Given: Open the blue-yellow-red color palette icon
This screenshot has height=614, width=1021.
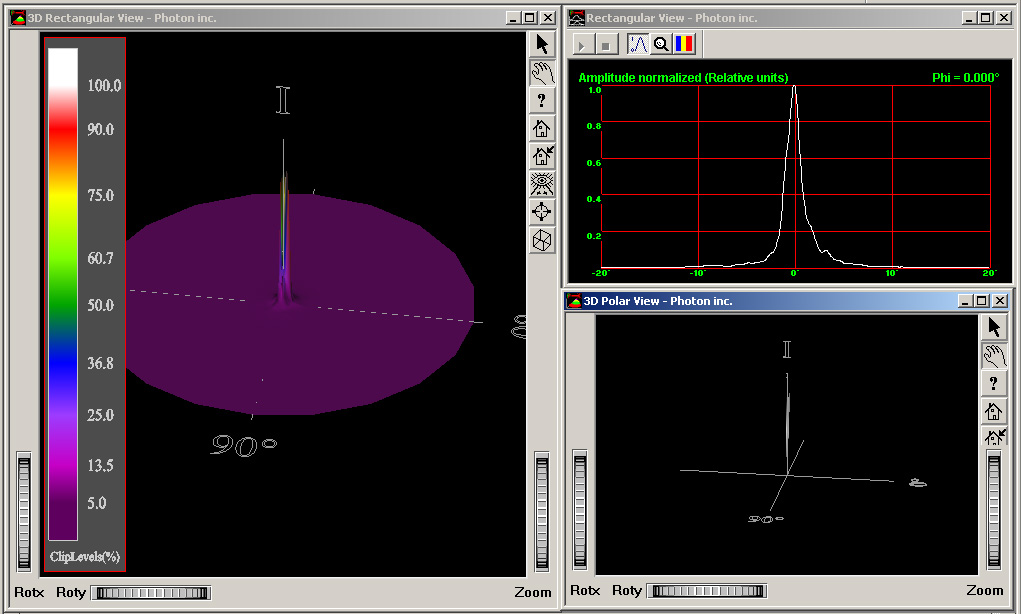Looking at the screenshot, I should click(684, 44).
